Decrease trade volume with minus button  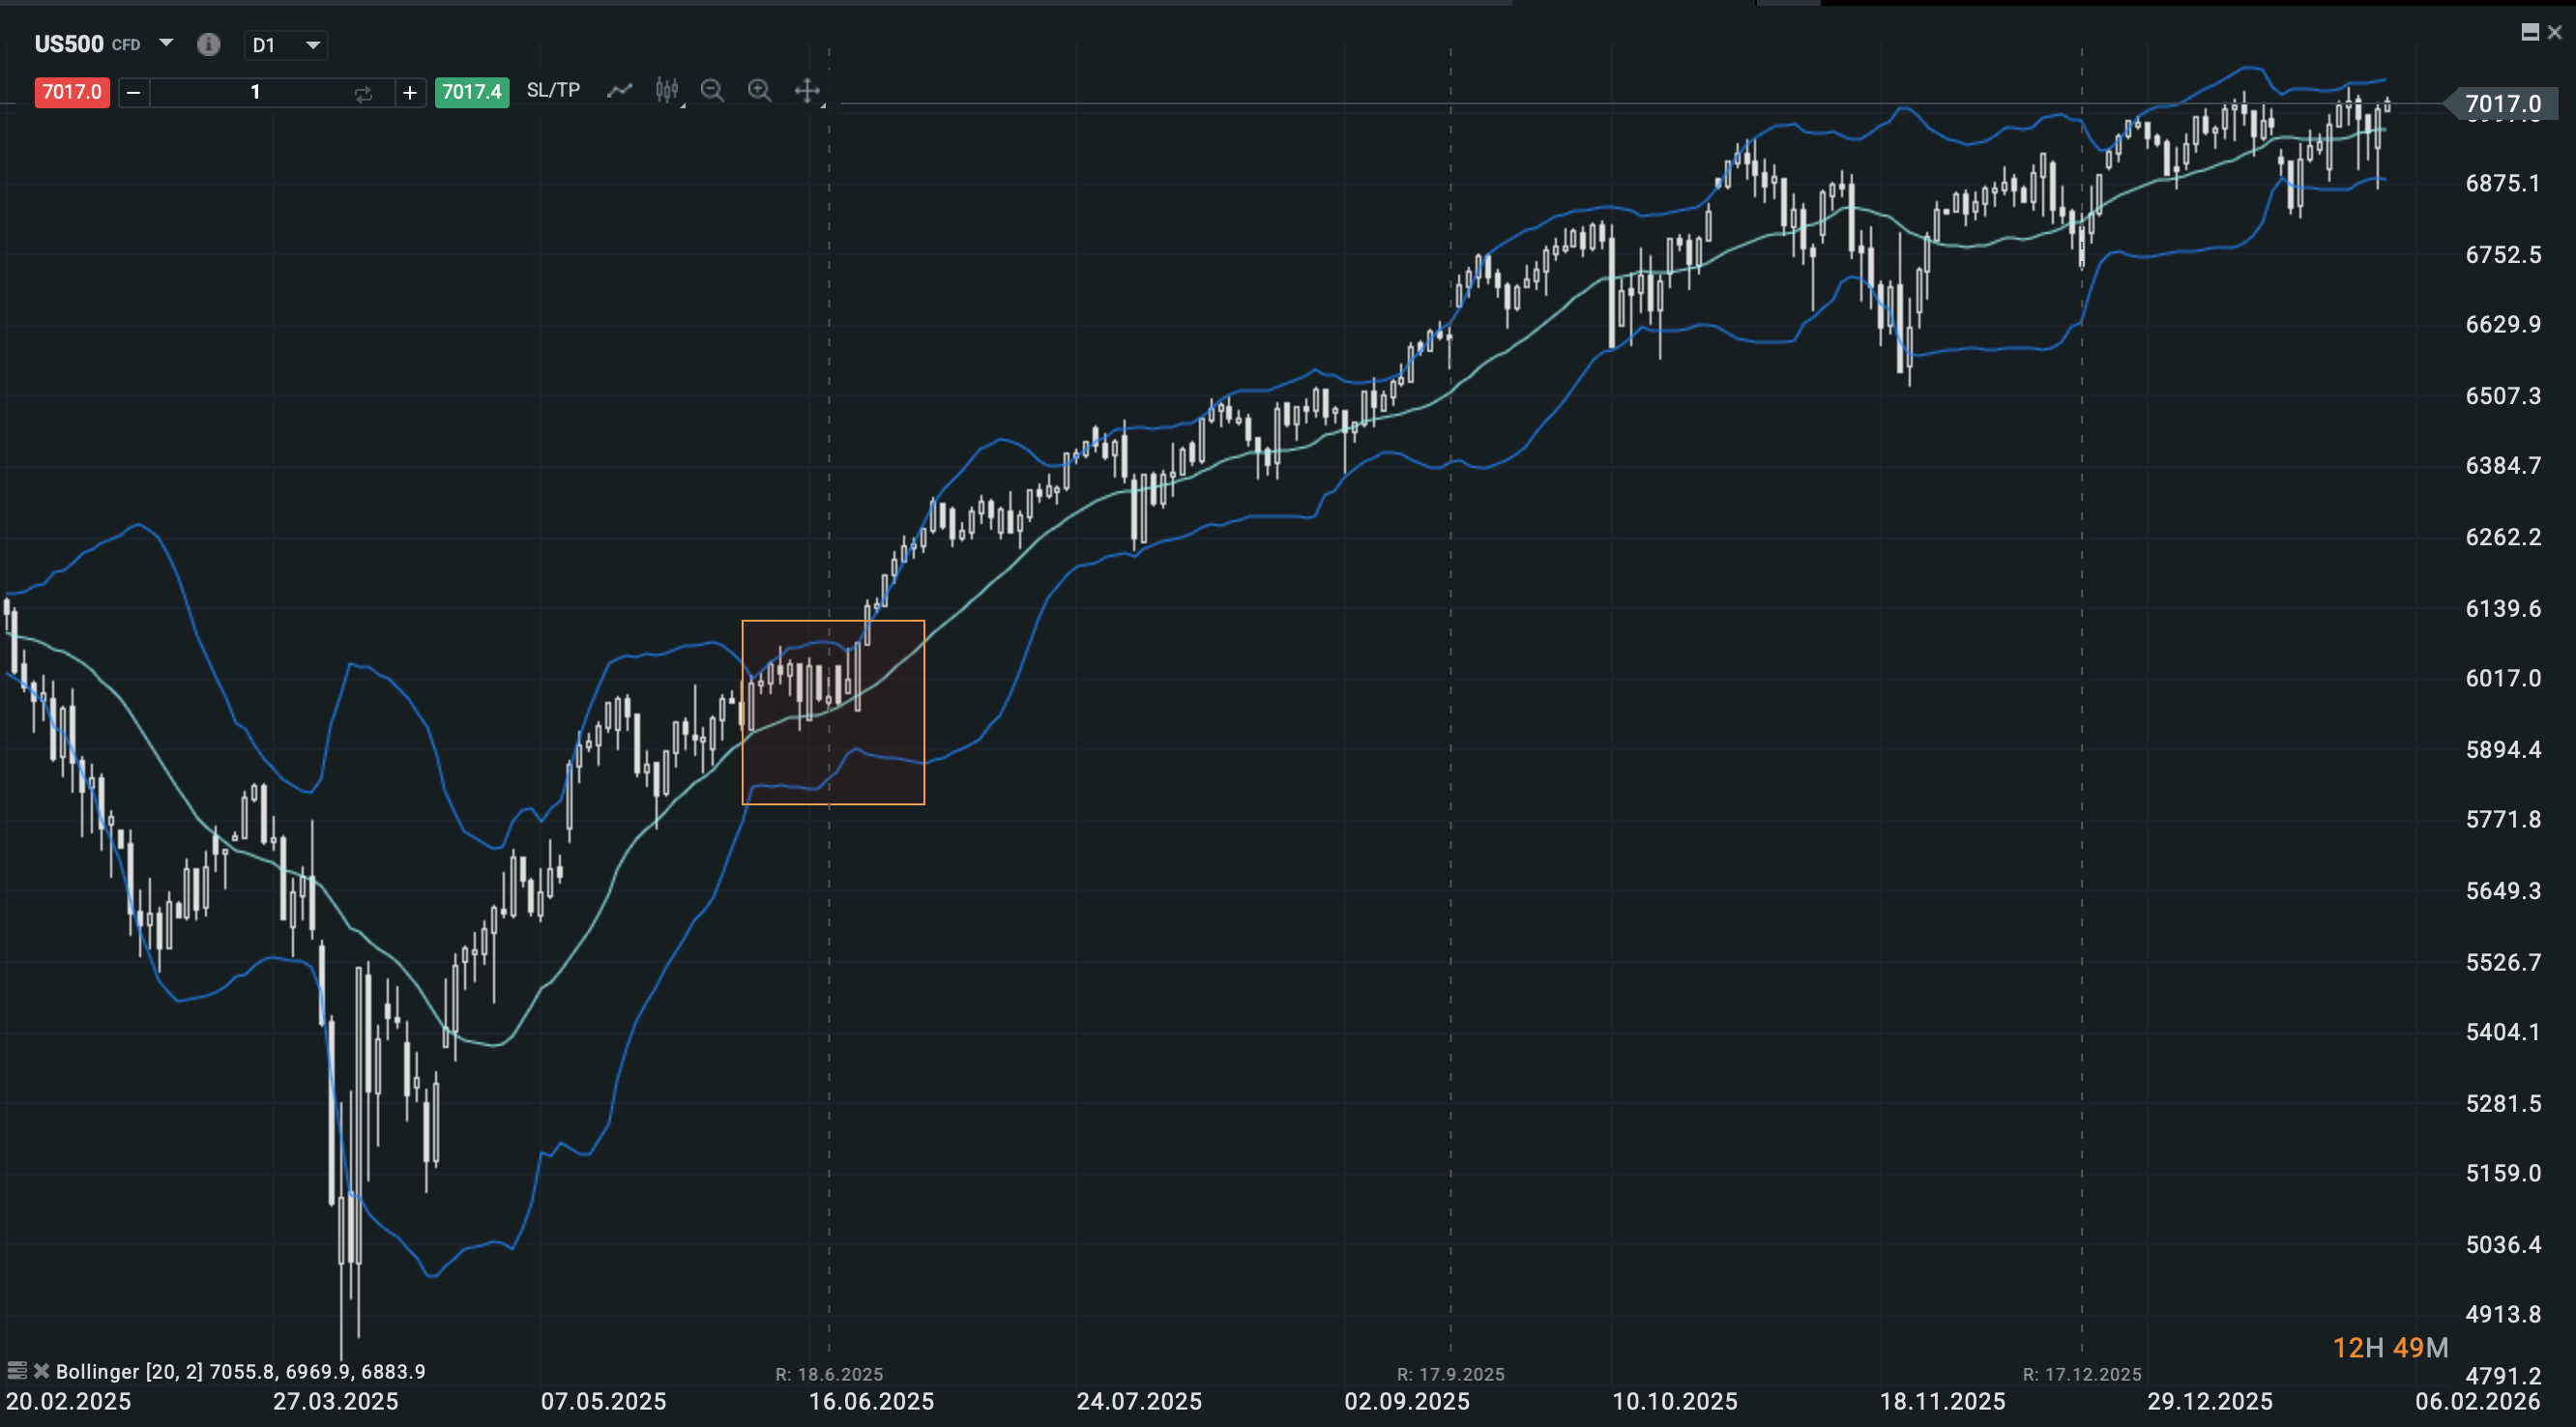133,93
